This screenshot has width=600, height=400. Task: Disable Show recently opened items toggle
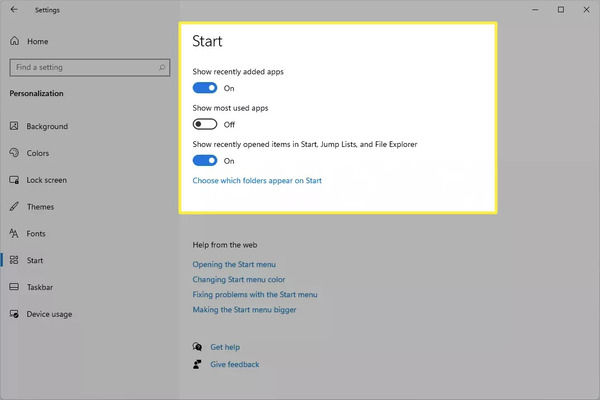(x=205, y=161)
